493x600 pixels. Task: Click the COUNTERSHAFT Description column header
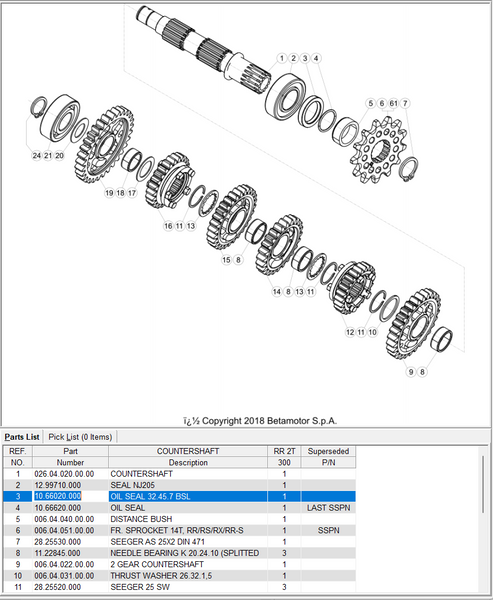tap(188, 457)
